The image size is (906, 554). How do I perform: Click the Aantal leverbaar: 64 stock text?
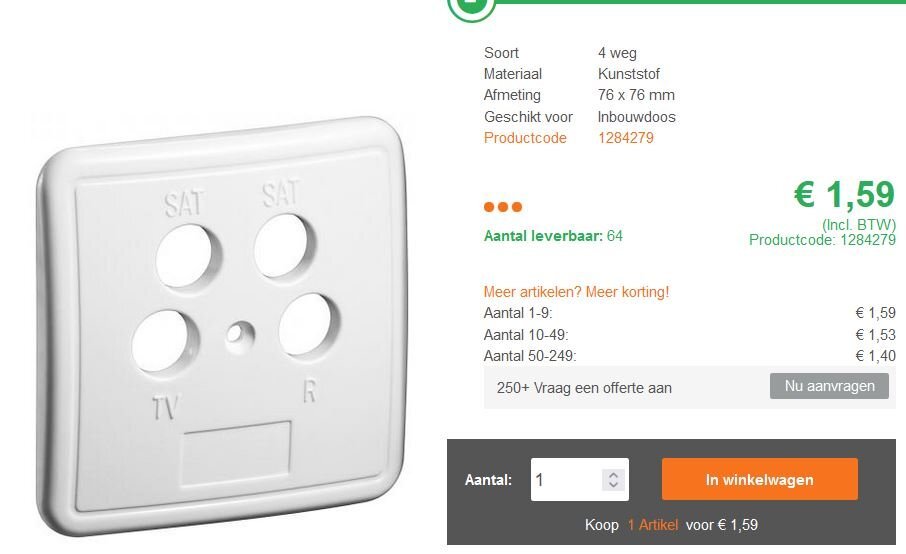pos(553,236)
